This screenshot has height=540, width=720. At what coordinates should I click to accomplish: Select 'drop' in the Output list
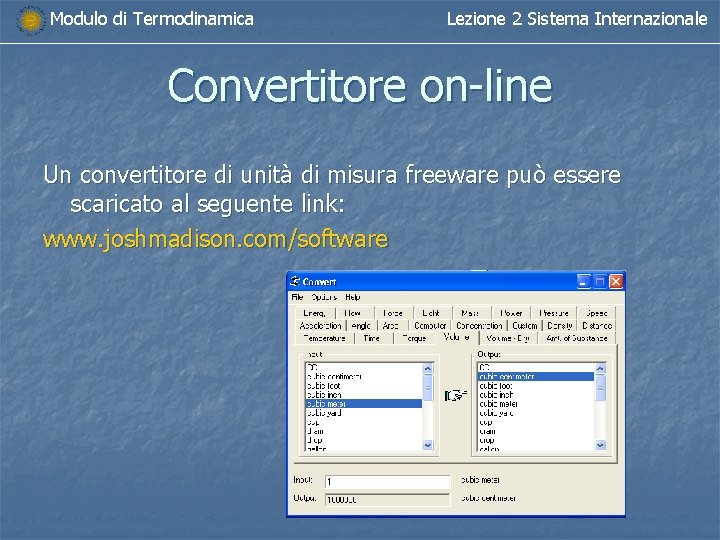[x=536, y=440]
